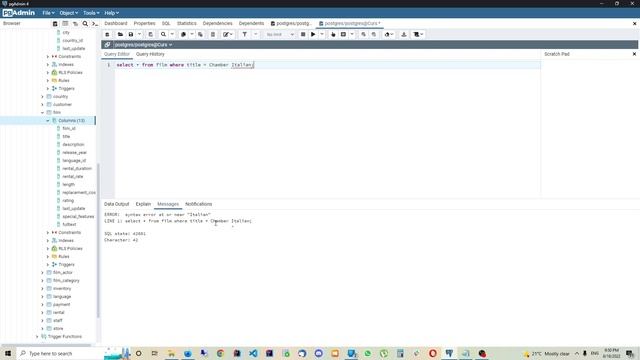The image size is (640, 360).
Task: Switch to the Dependents tab
Action: click(x=251, y=24)
